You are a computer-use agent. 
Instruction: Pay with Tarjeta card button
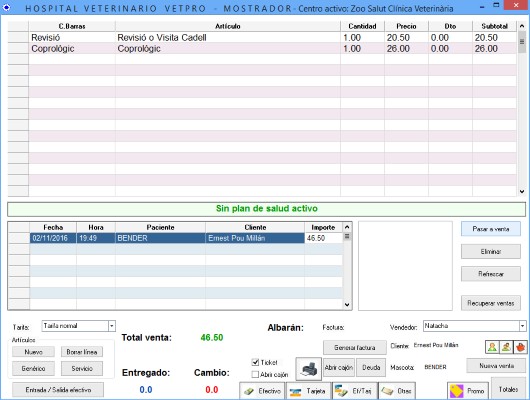pos(308,391)
